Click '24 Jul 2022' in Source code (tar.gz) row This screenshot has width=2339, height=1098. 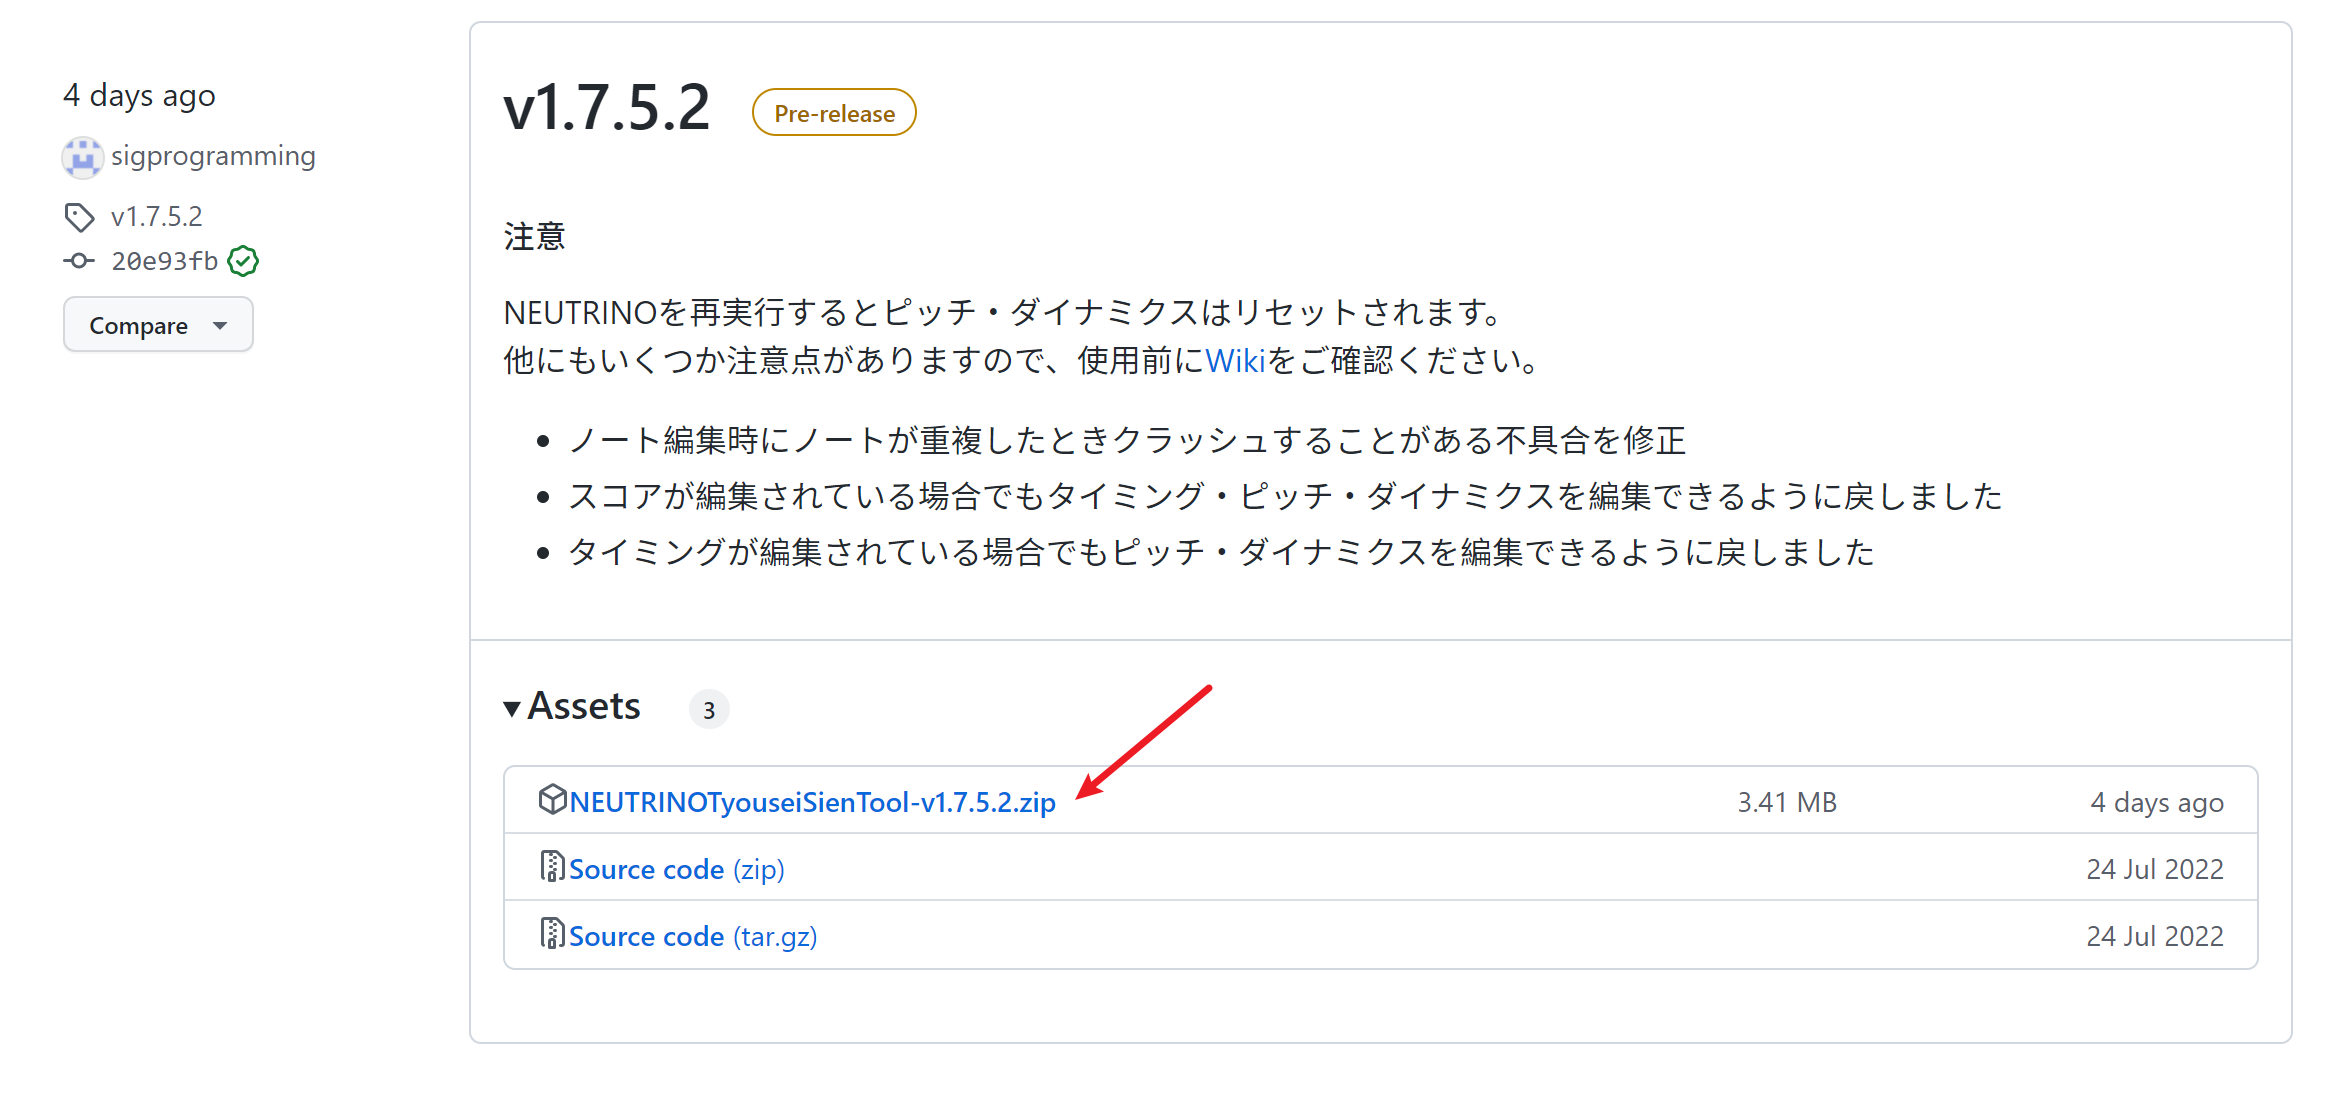(x=2155, y=936)
